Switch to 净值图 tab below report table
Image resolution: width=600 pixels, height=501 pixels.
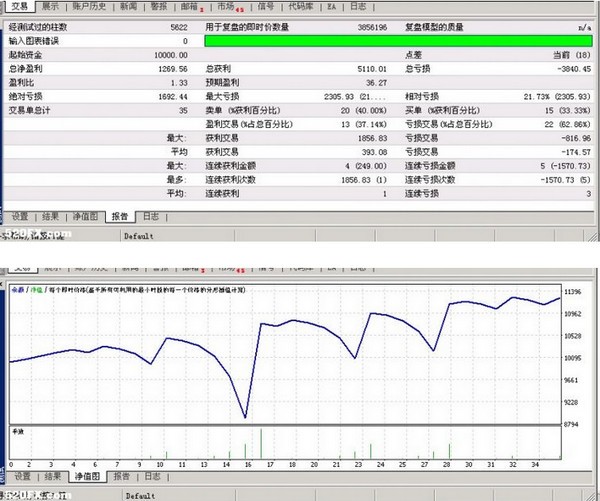[87, 215]
